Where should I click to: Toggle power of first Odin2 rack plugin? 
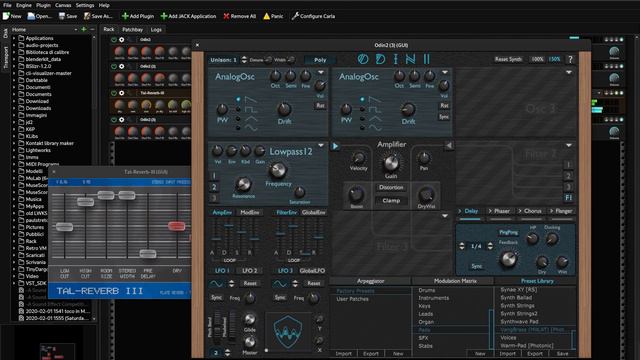pyautogui.click(x=114, y=40)
